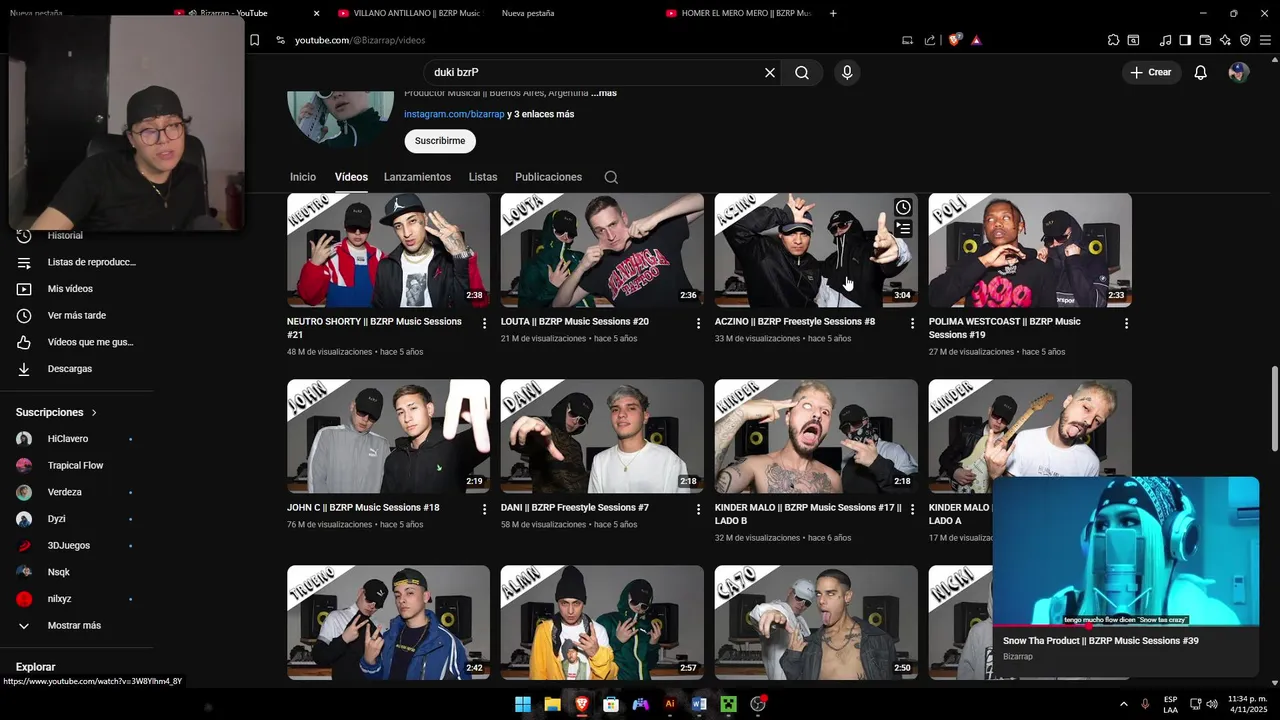Add ACZINO video to queue icon
1280x720 pixels.
coord(903,228)
